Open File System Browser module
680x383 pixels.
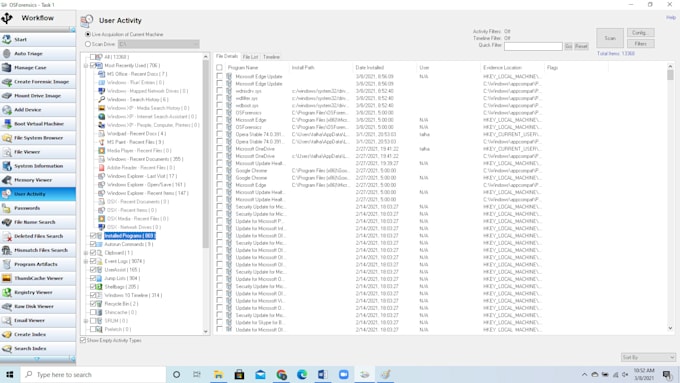38,138
